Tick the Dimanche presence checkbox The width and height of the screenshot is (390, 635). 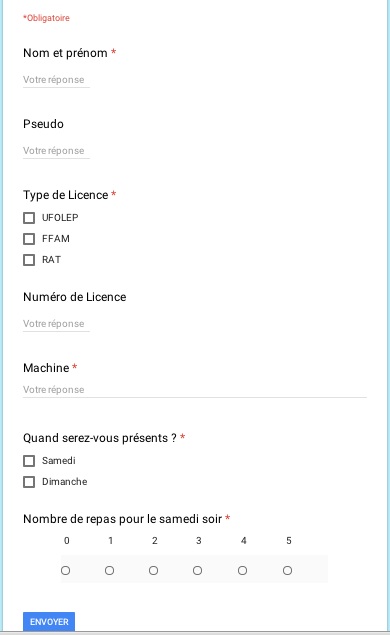click(x=29, y=482)
